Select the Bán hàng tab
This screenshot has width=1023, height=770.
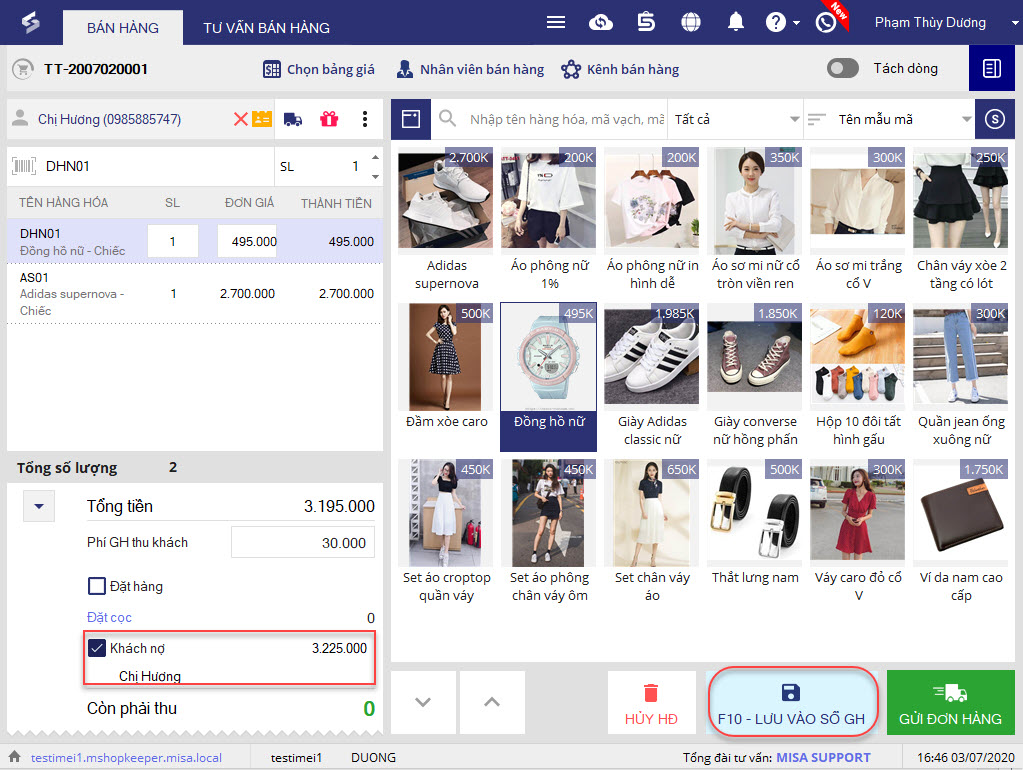click(123, 28)
